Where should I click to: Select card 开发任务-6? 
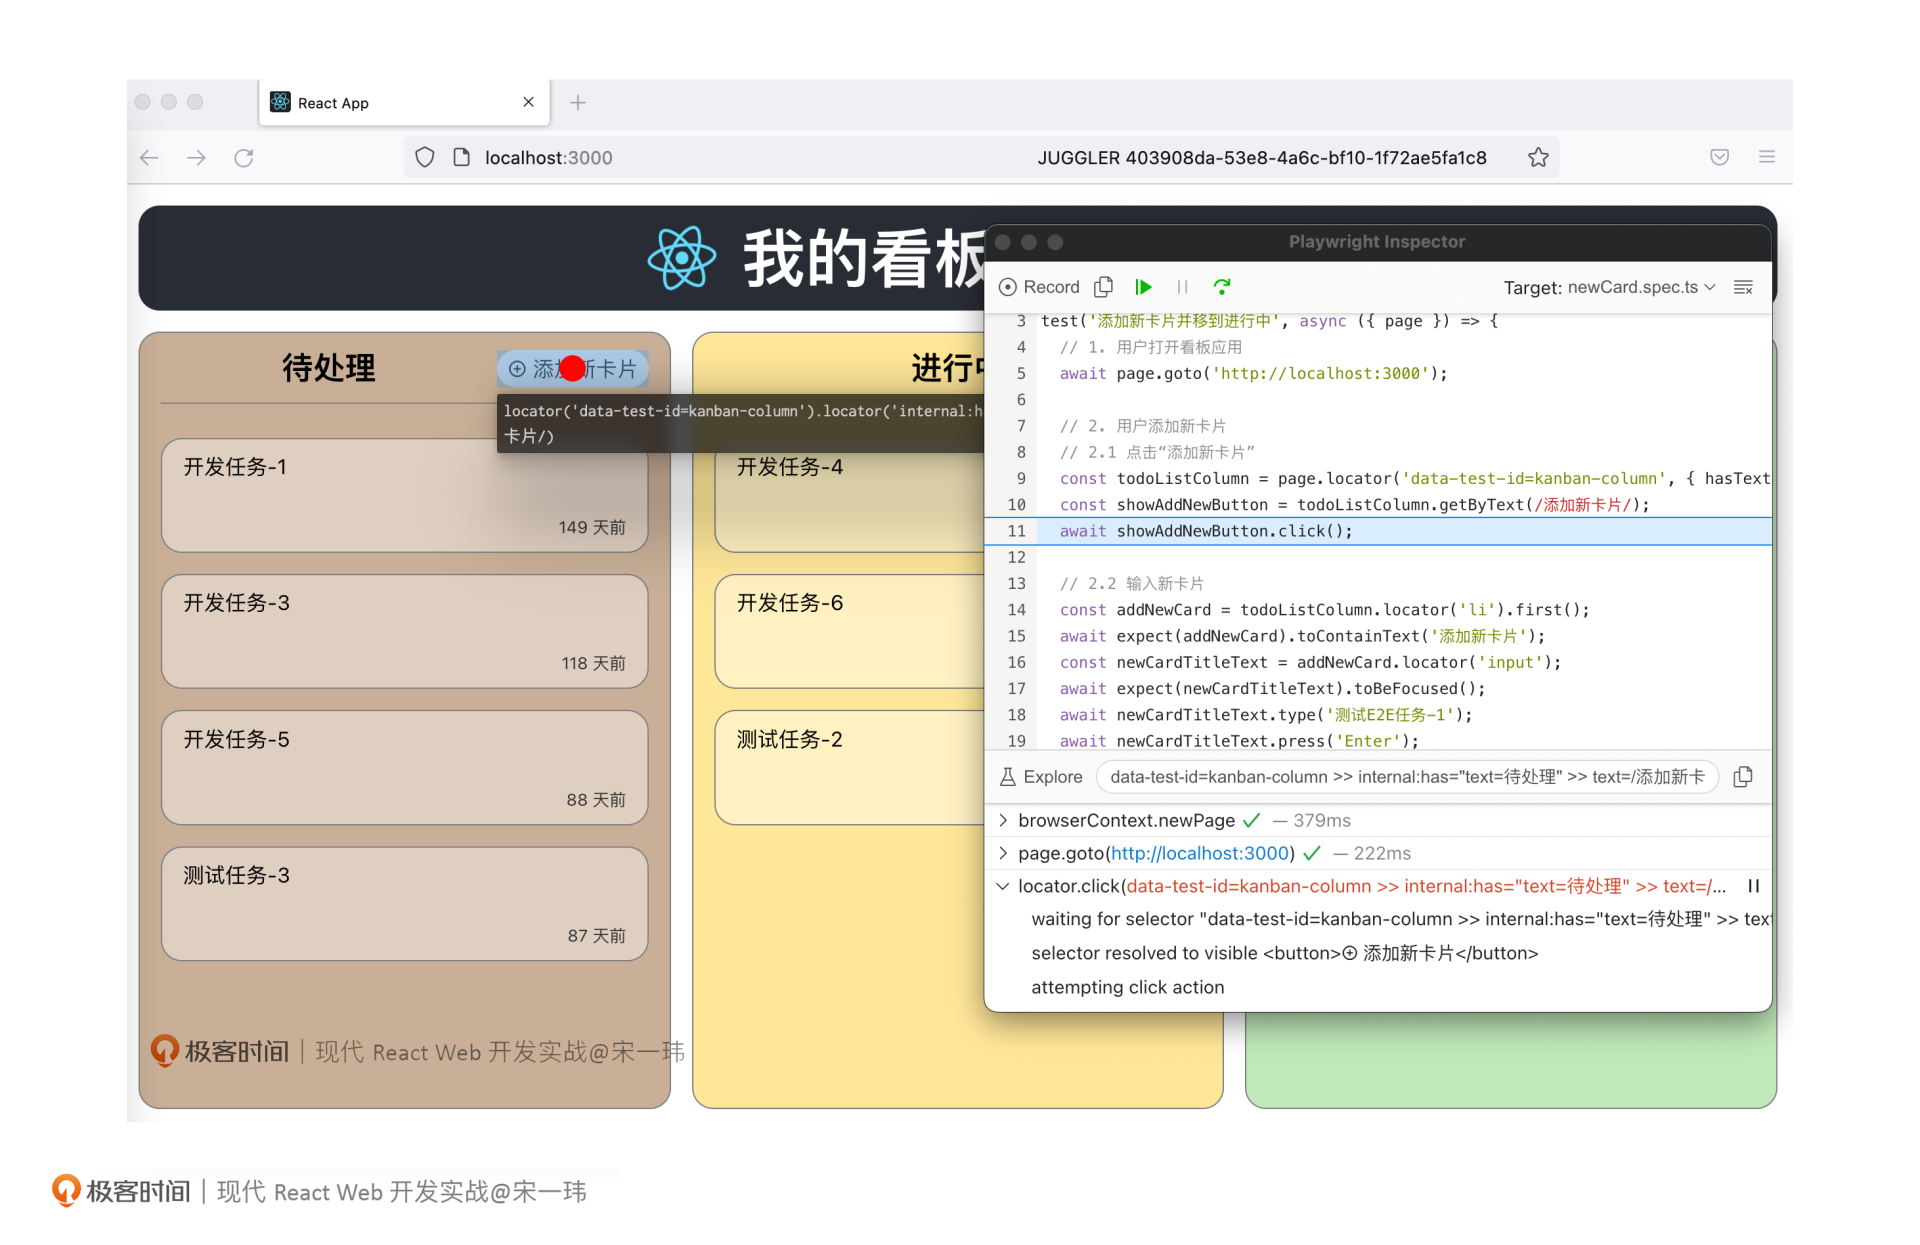850,631
